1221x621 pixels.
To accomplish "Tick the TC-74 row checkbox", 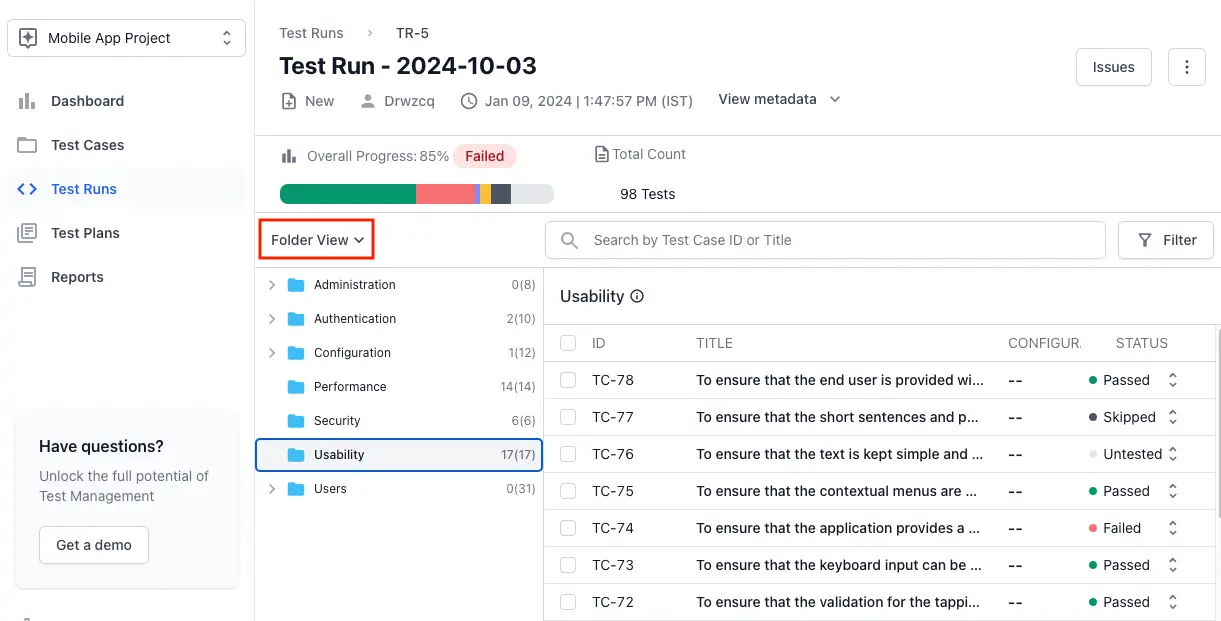I will [x=568, y=528].
